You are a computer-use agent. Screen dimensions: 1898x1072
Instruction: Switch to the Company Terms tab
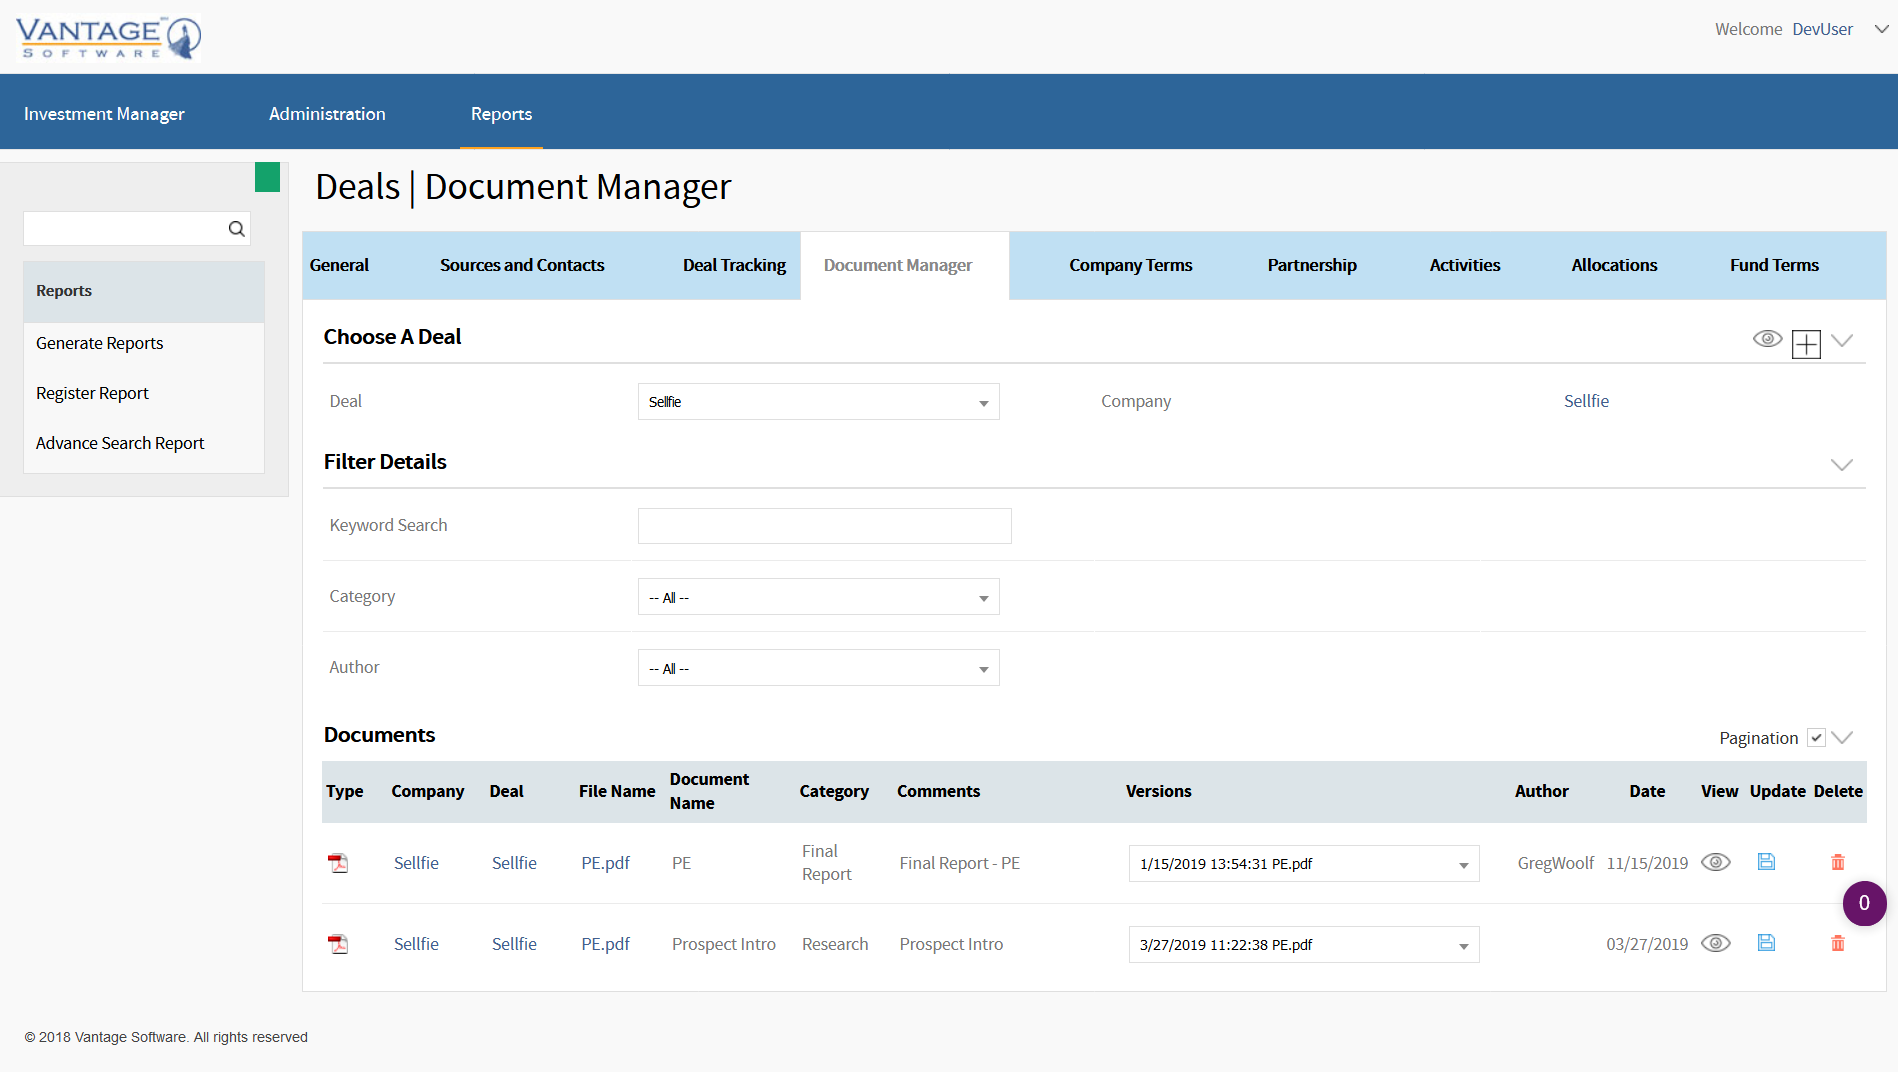[1130, 265]
